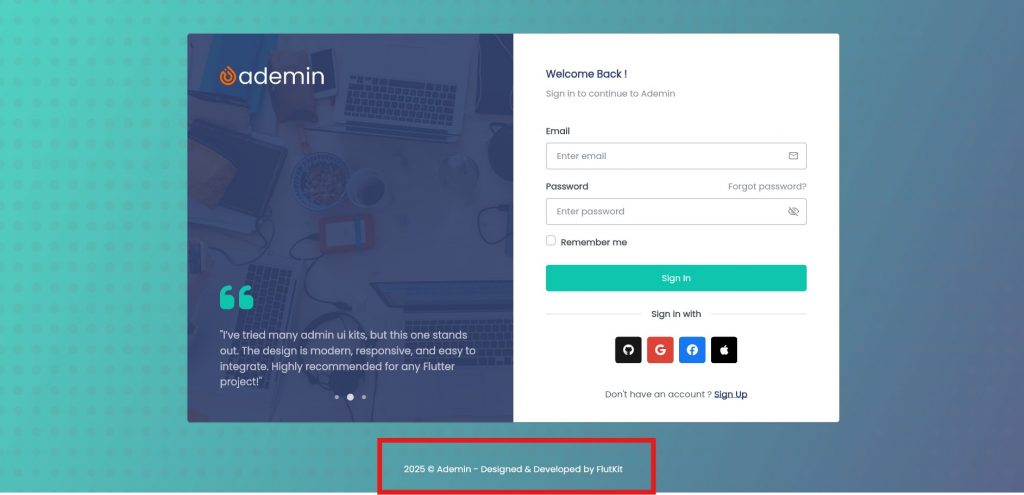The width and height of the screenshot is (1024, 495).
Task: Click the green Sign In button
Action: tap(676, 278)
